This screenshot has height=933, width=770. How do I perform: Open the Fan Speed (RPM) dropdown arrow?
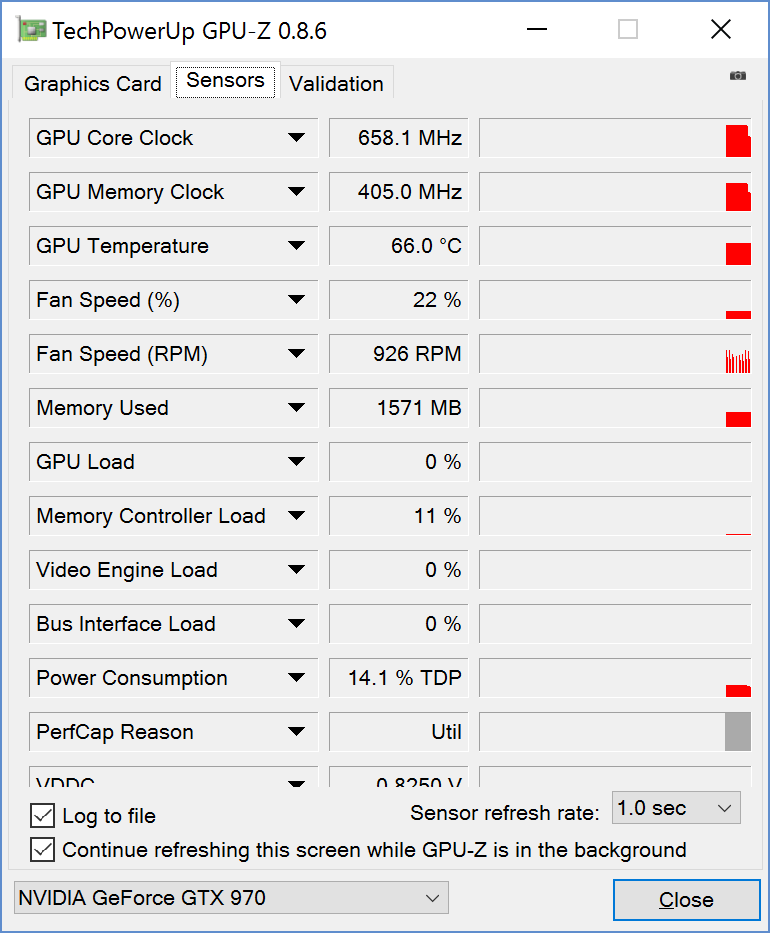tap(296, 353)
